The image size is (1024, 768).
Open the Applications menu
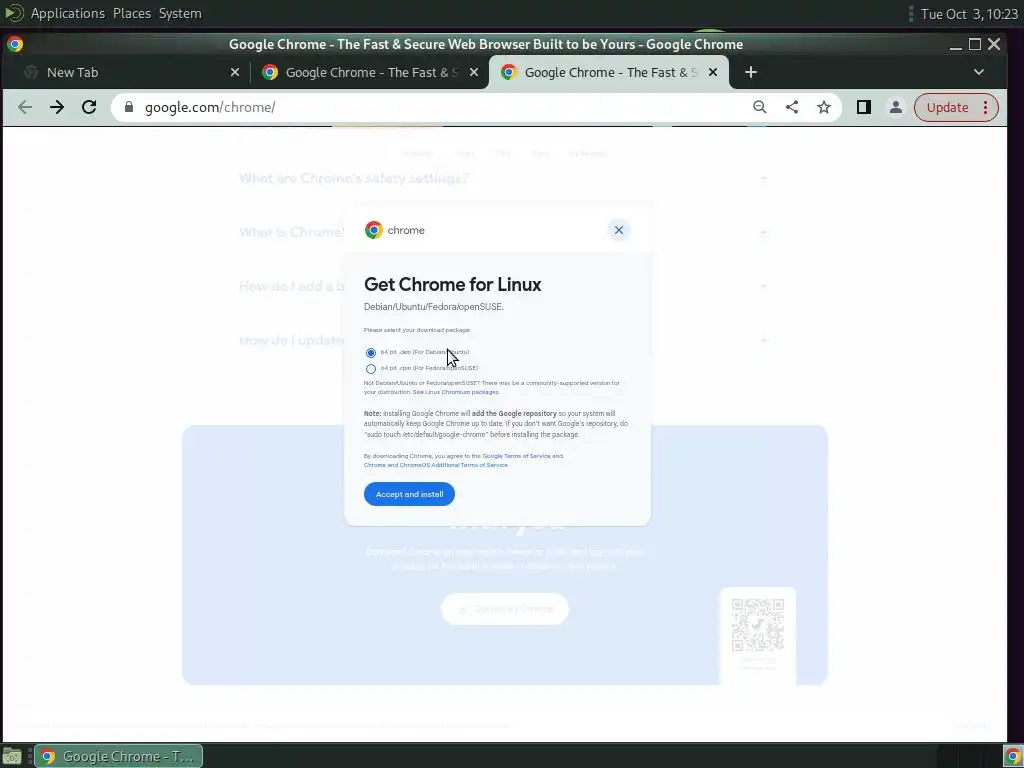tap(67, 13)
